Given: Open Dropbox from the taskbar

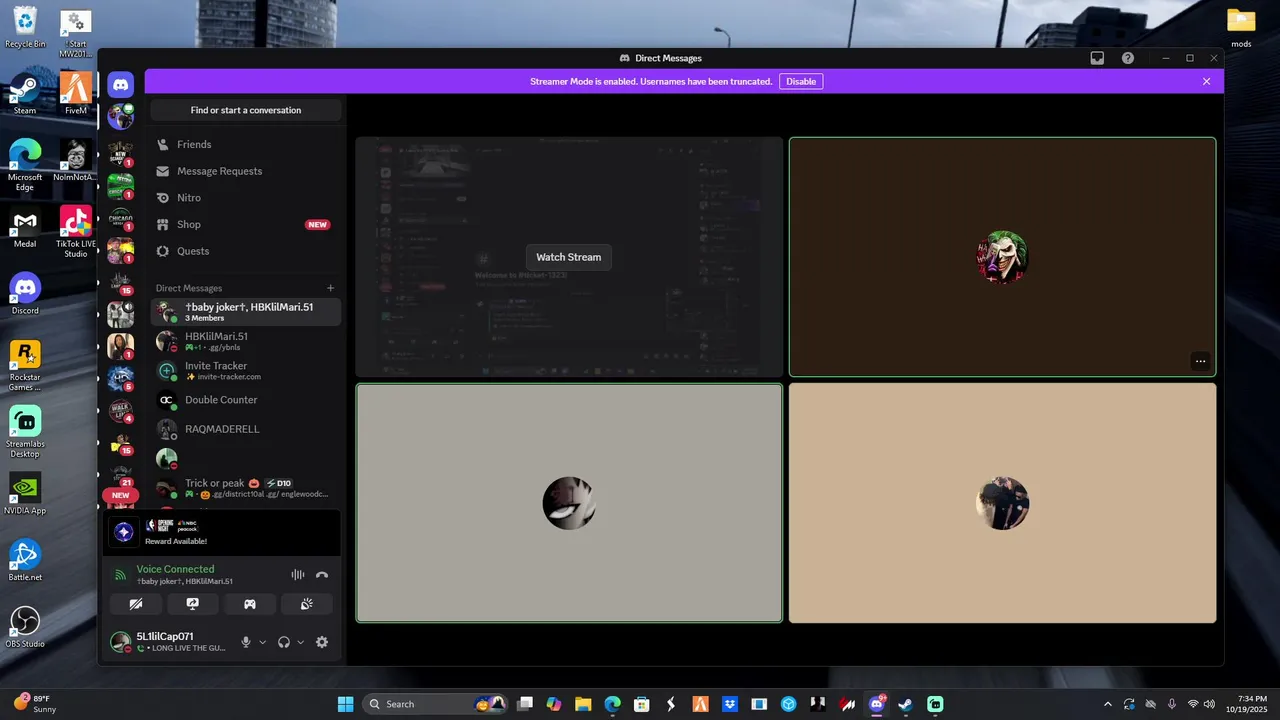Looking at the screenshot, I should pyautogui.click(x=731, y=704).
